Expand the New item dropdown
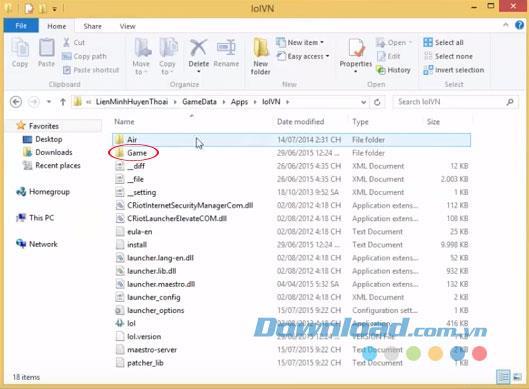 pyautogui.click(x=300, y=43)
